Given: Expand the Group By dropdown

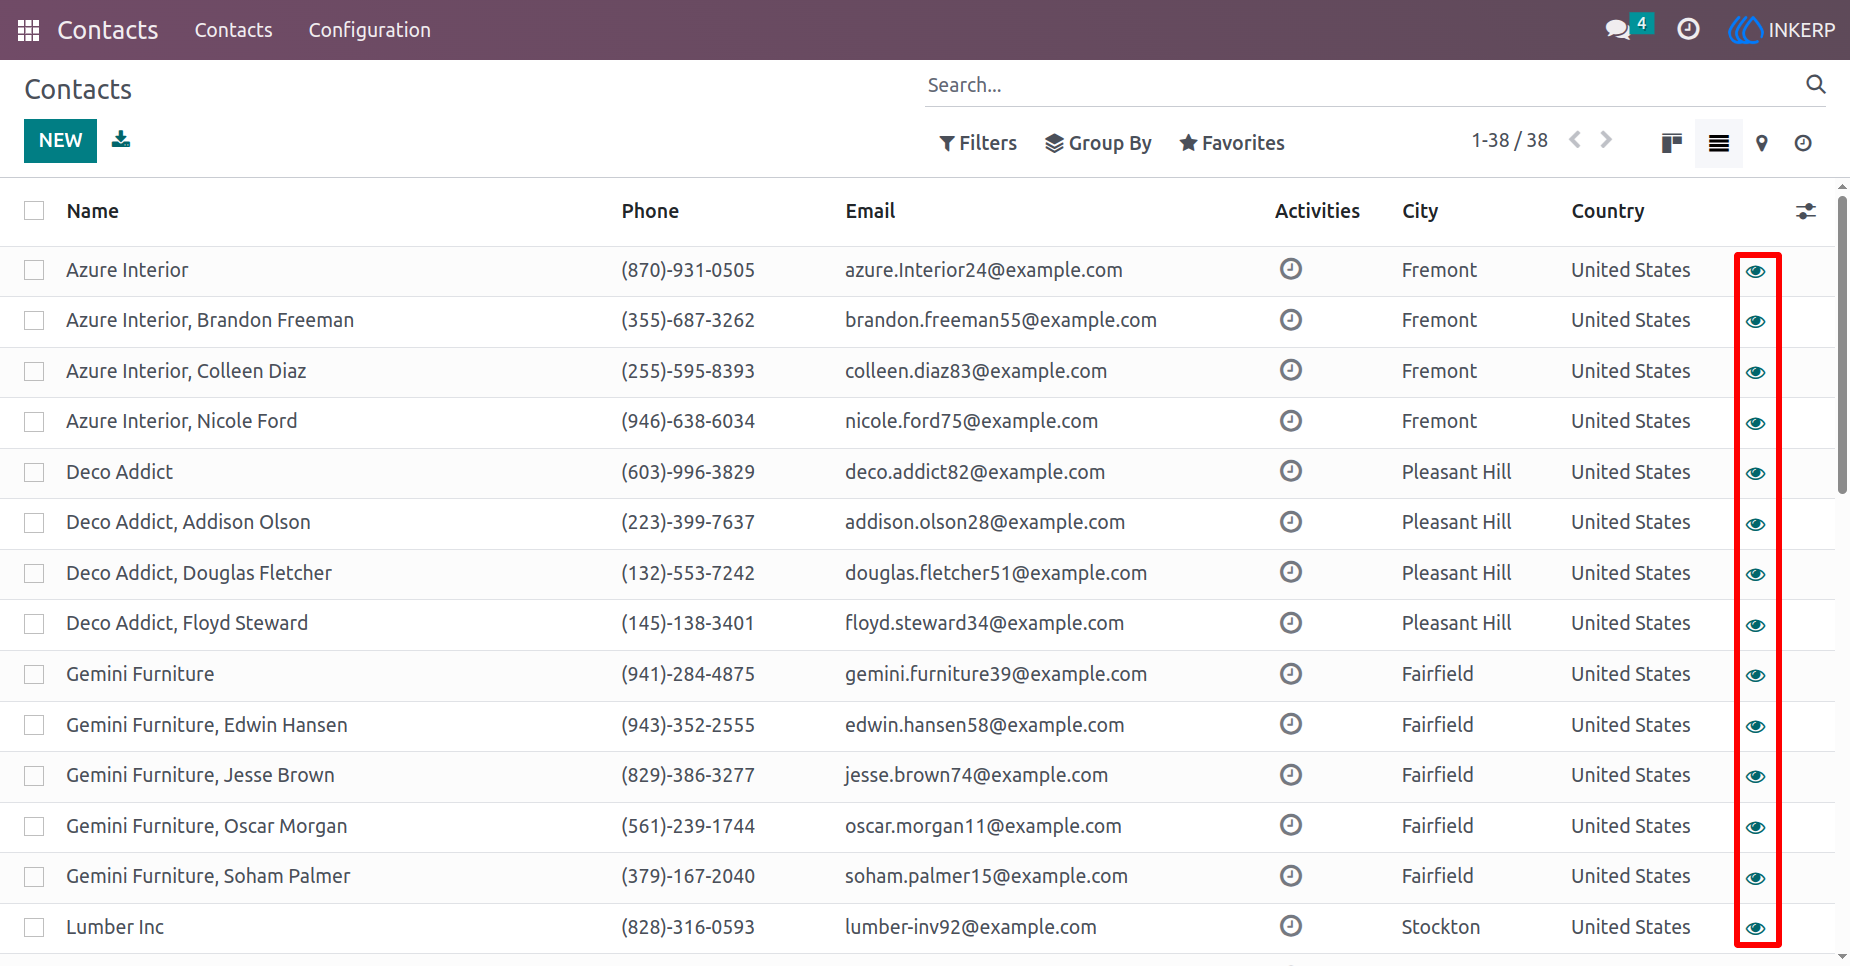Looking at the screenshot, I should click(x=1098, y=143).
